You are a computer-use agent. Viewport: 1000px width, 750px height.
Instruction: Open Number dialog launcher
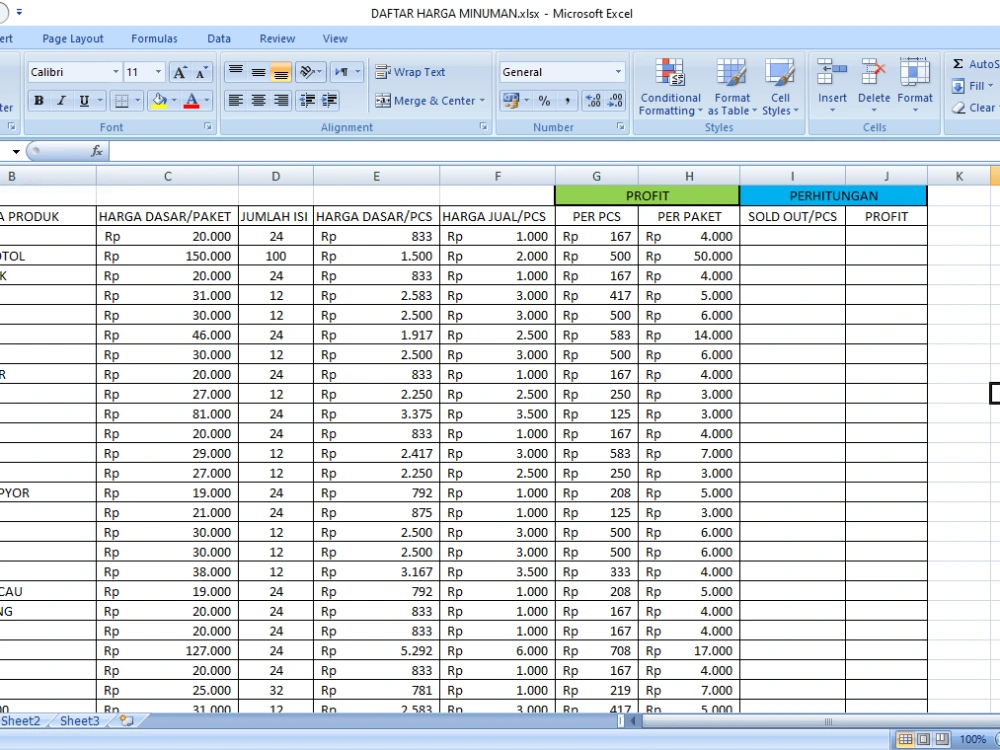620,127
